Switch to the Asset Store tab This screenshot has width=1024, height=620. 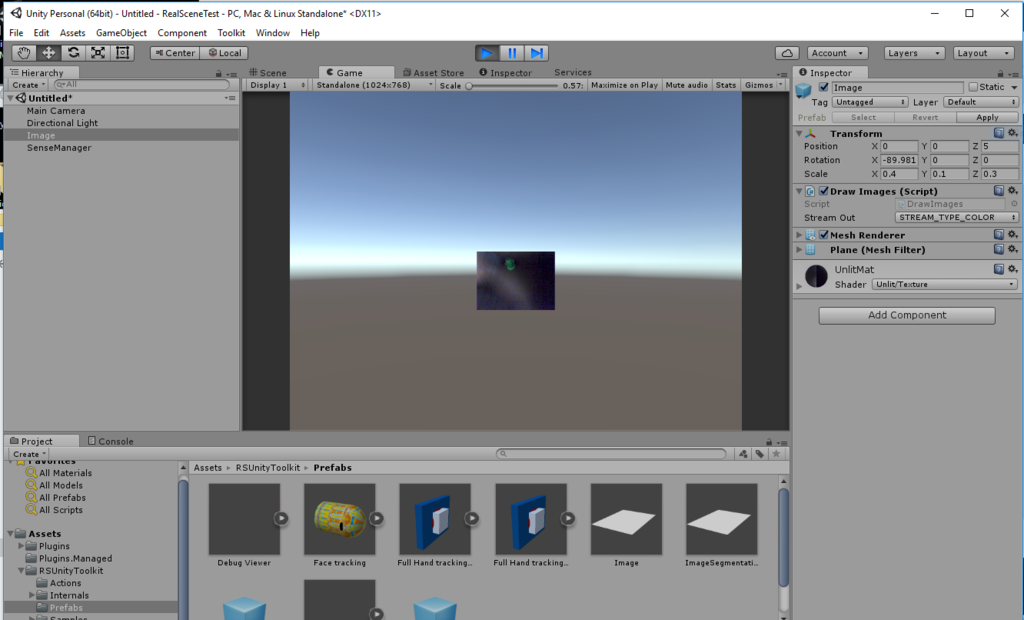[x=434, y=73]
